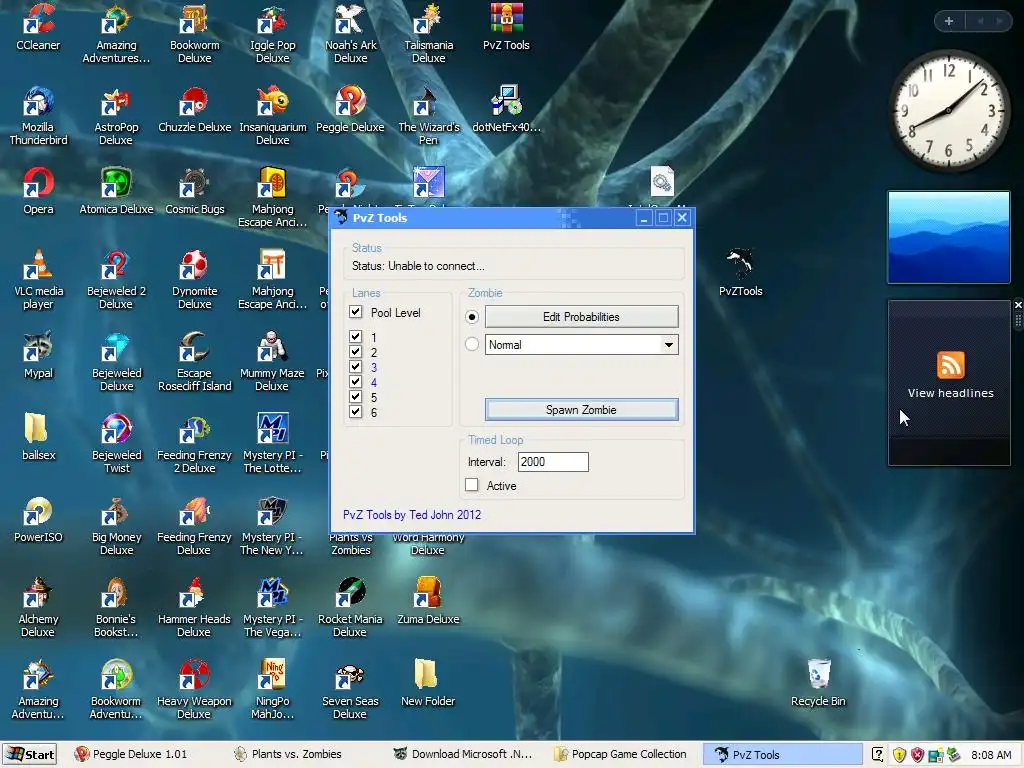Open the CCleaner desktop shortcut
1024x768 pixels.
[x=38, y=27]
